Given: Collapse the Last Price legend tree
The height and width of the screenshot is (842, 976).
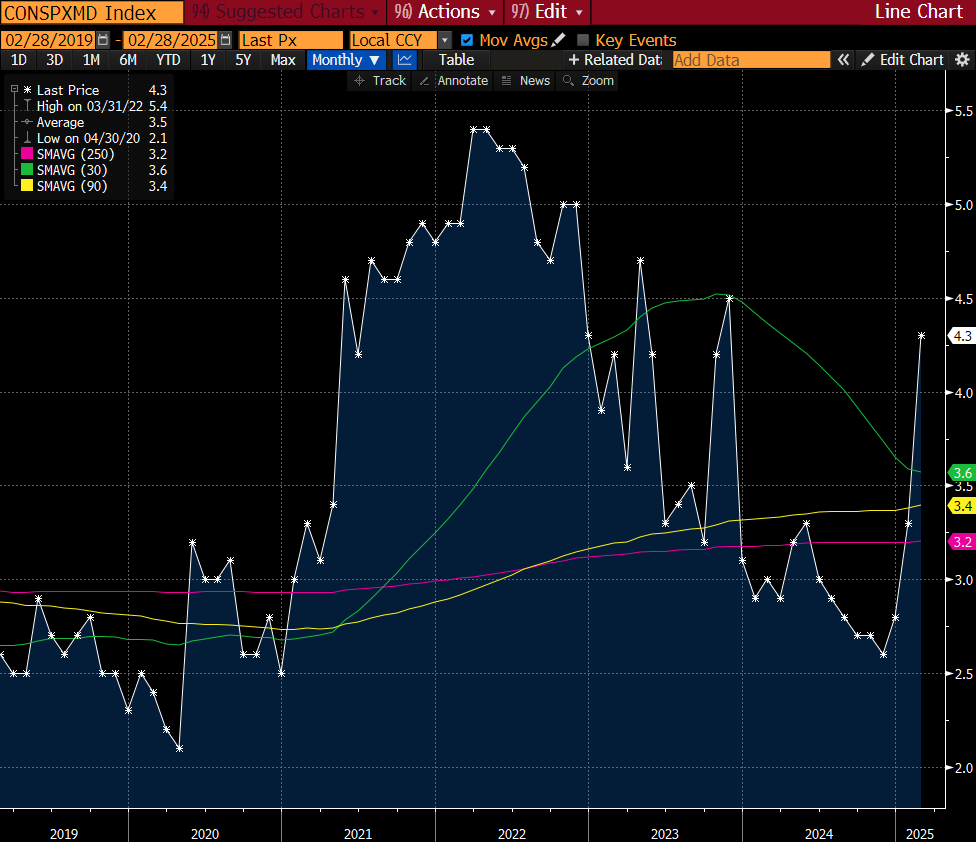Looking at the screenshot, I should pos(14,90).
